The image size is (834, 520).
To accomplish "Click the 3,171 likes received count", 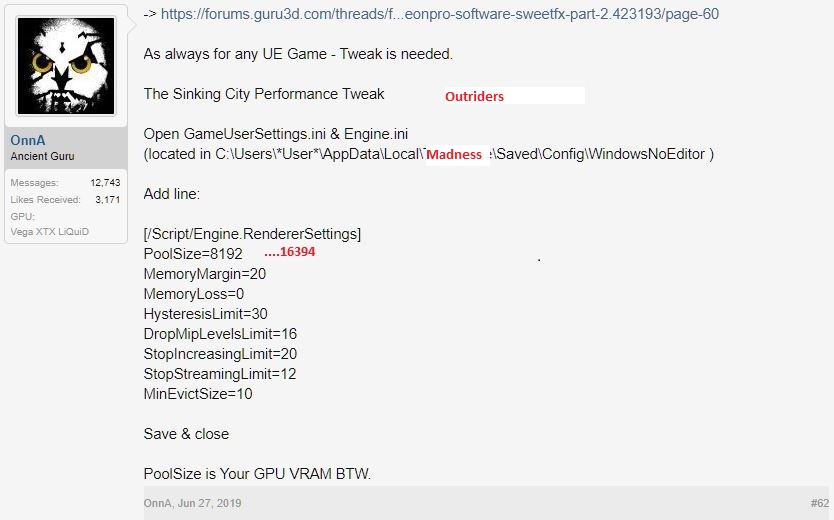I will [107, 200].
